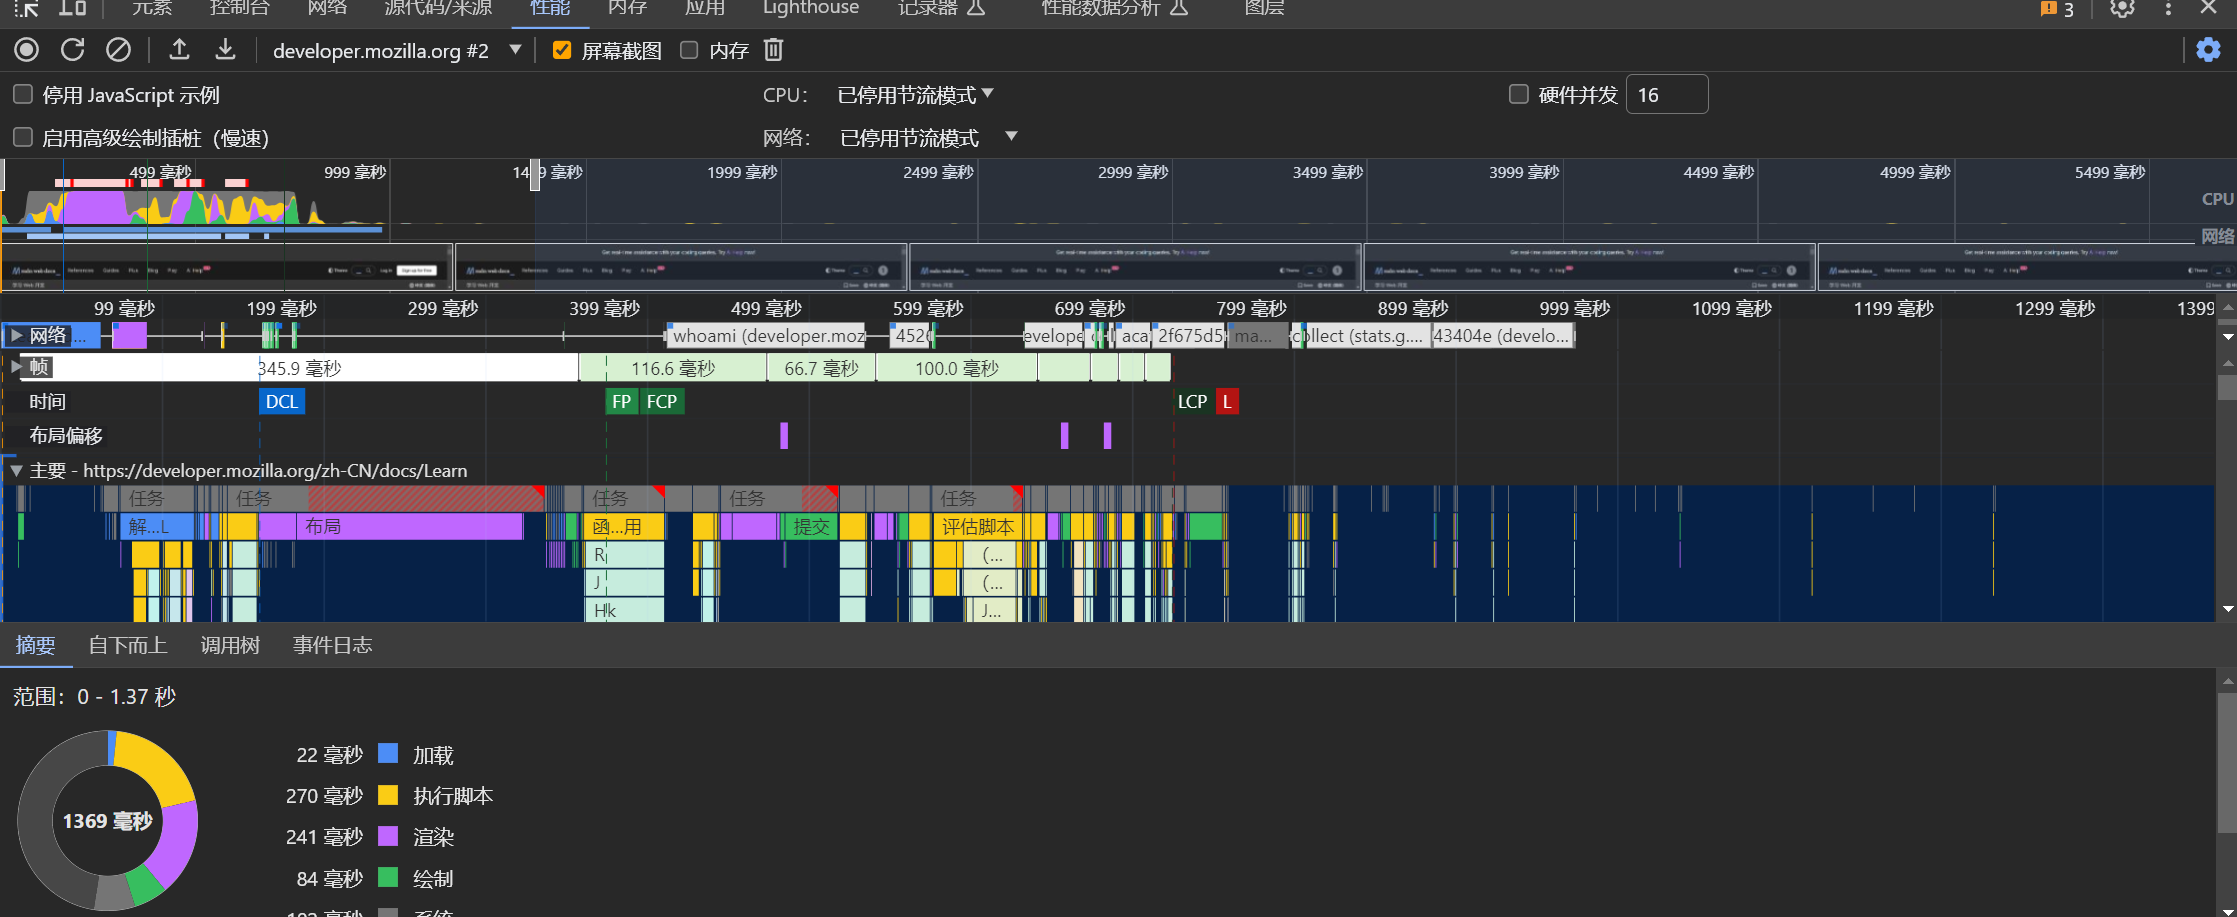This screenshot has width=2237, height=917.
Task: Delete the recording with the trash icon
Action: coord(774,50)
